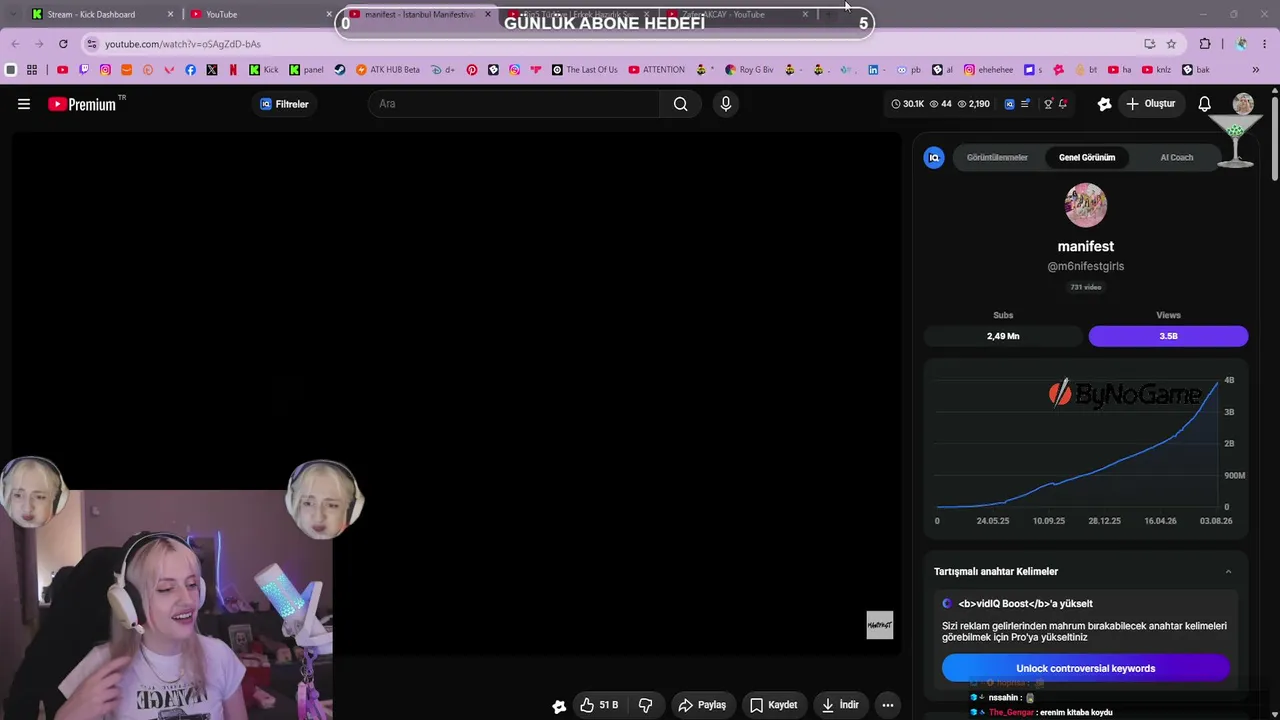The height and width of the screenshot is (720, 1280).
Task: Open the Kick bookmark
Action: [x=264, y=70]
